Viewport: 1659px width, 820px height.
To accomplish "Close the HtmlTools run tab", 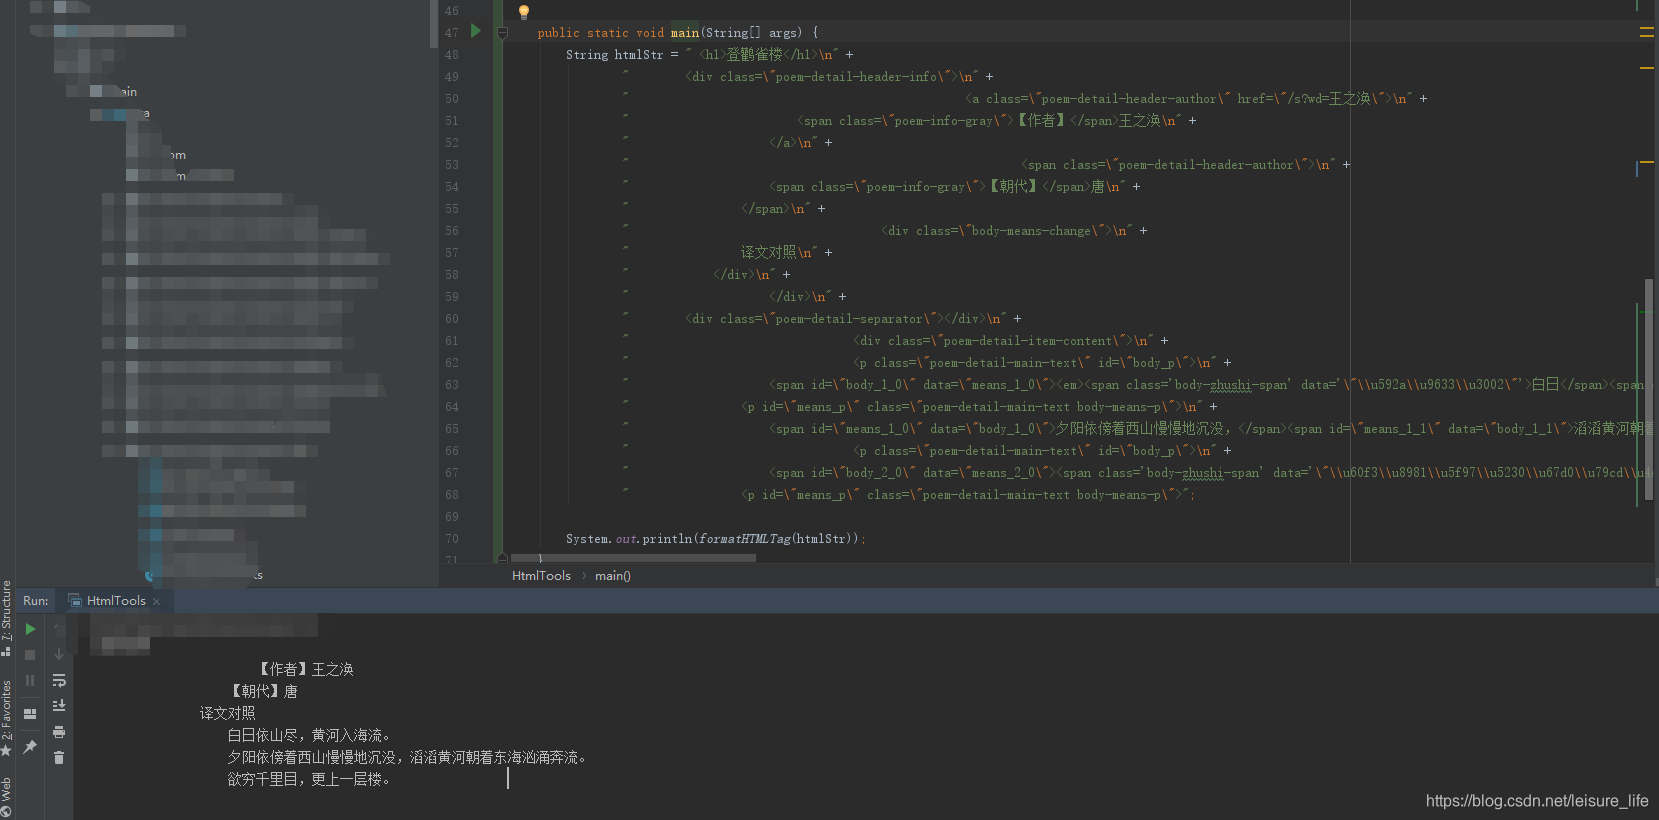I will tap(156, 601).
